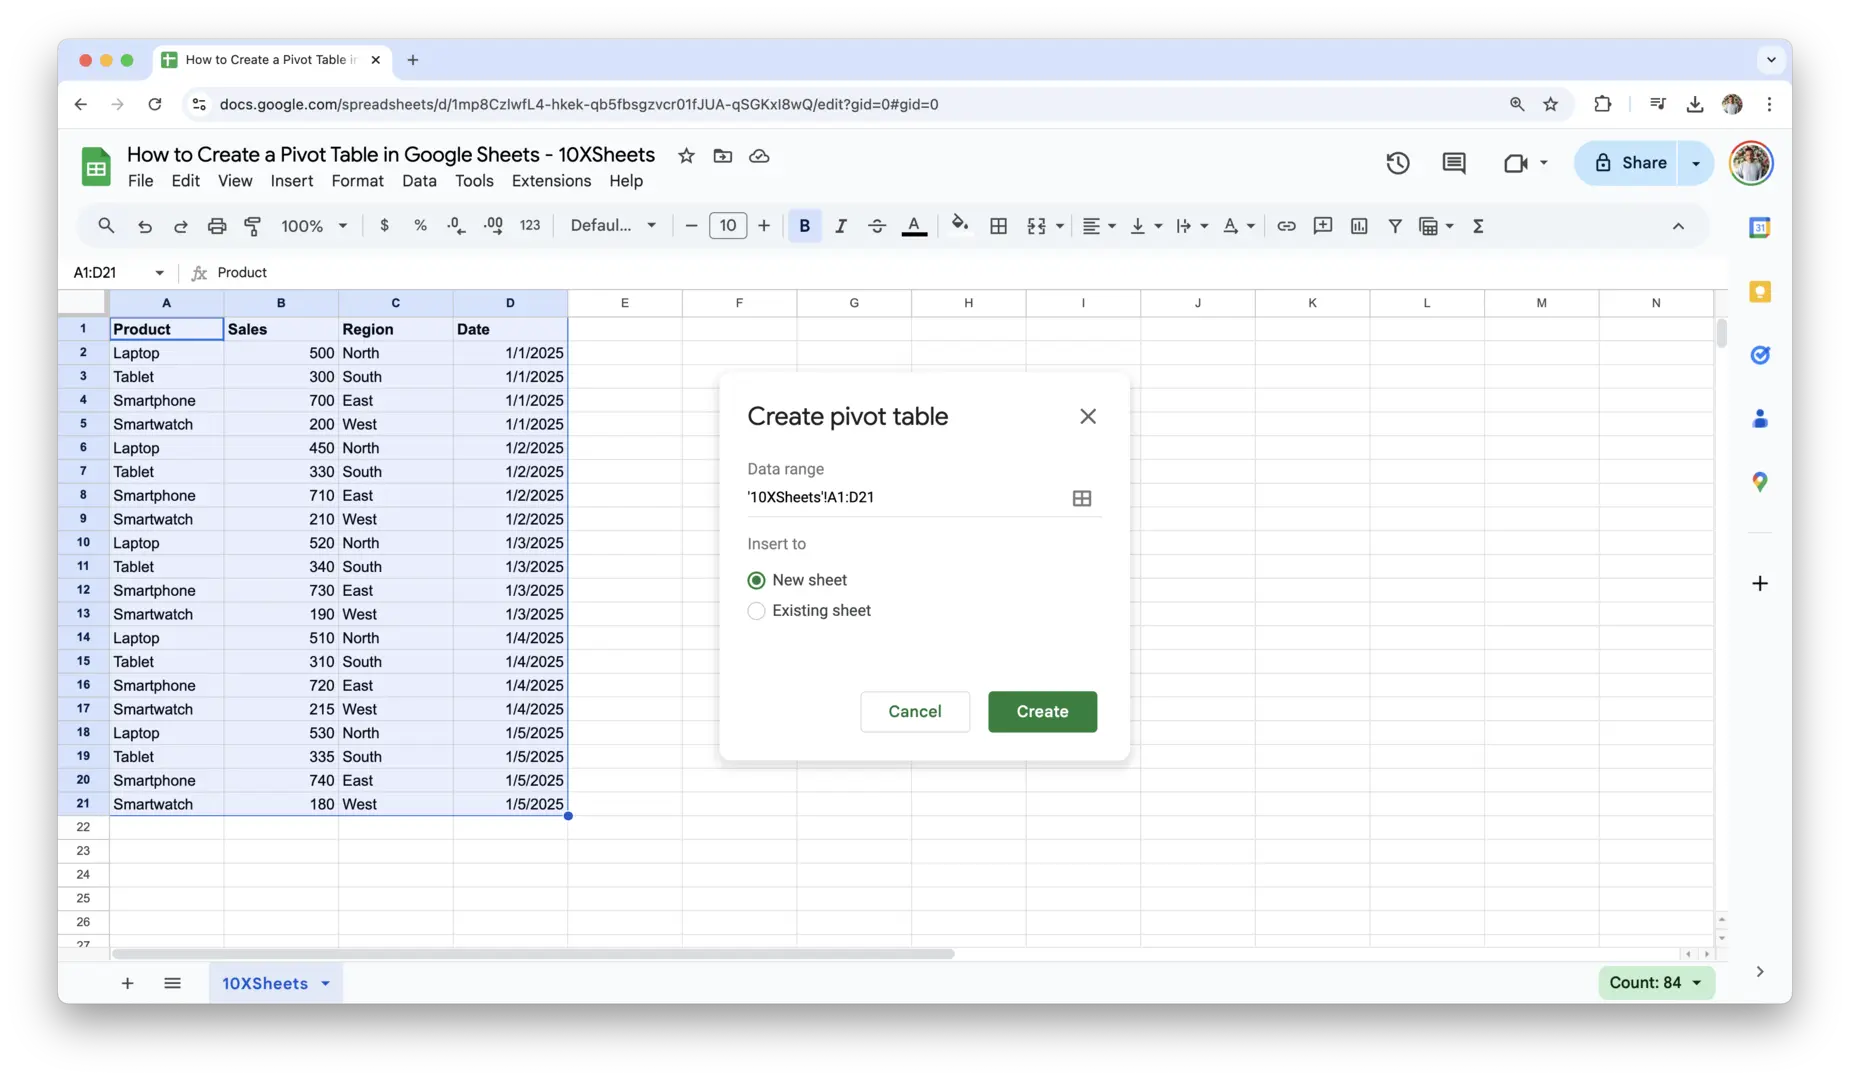Toggle bold formatting button
The image size is (1850, 1080).
804,226
